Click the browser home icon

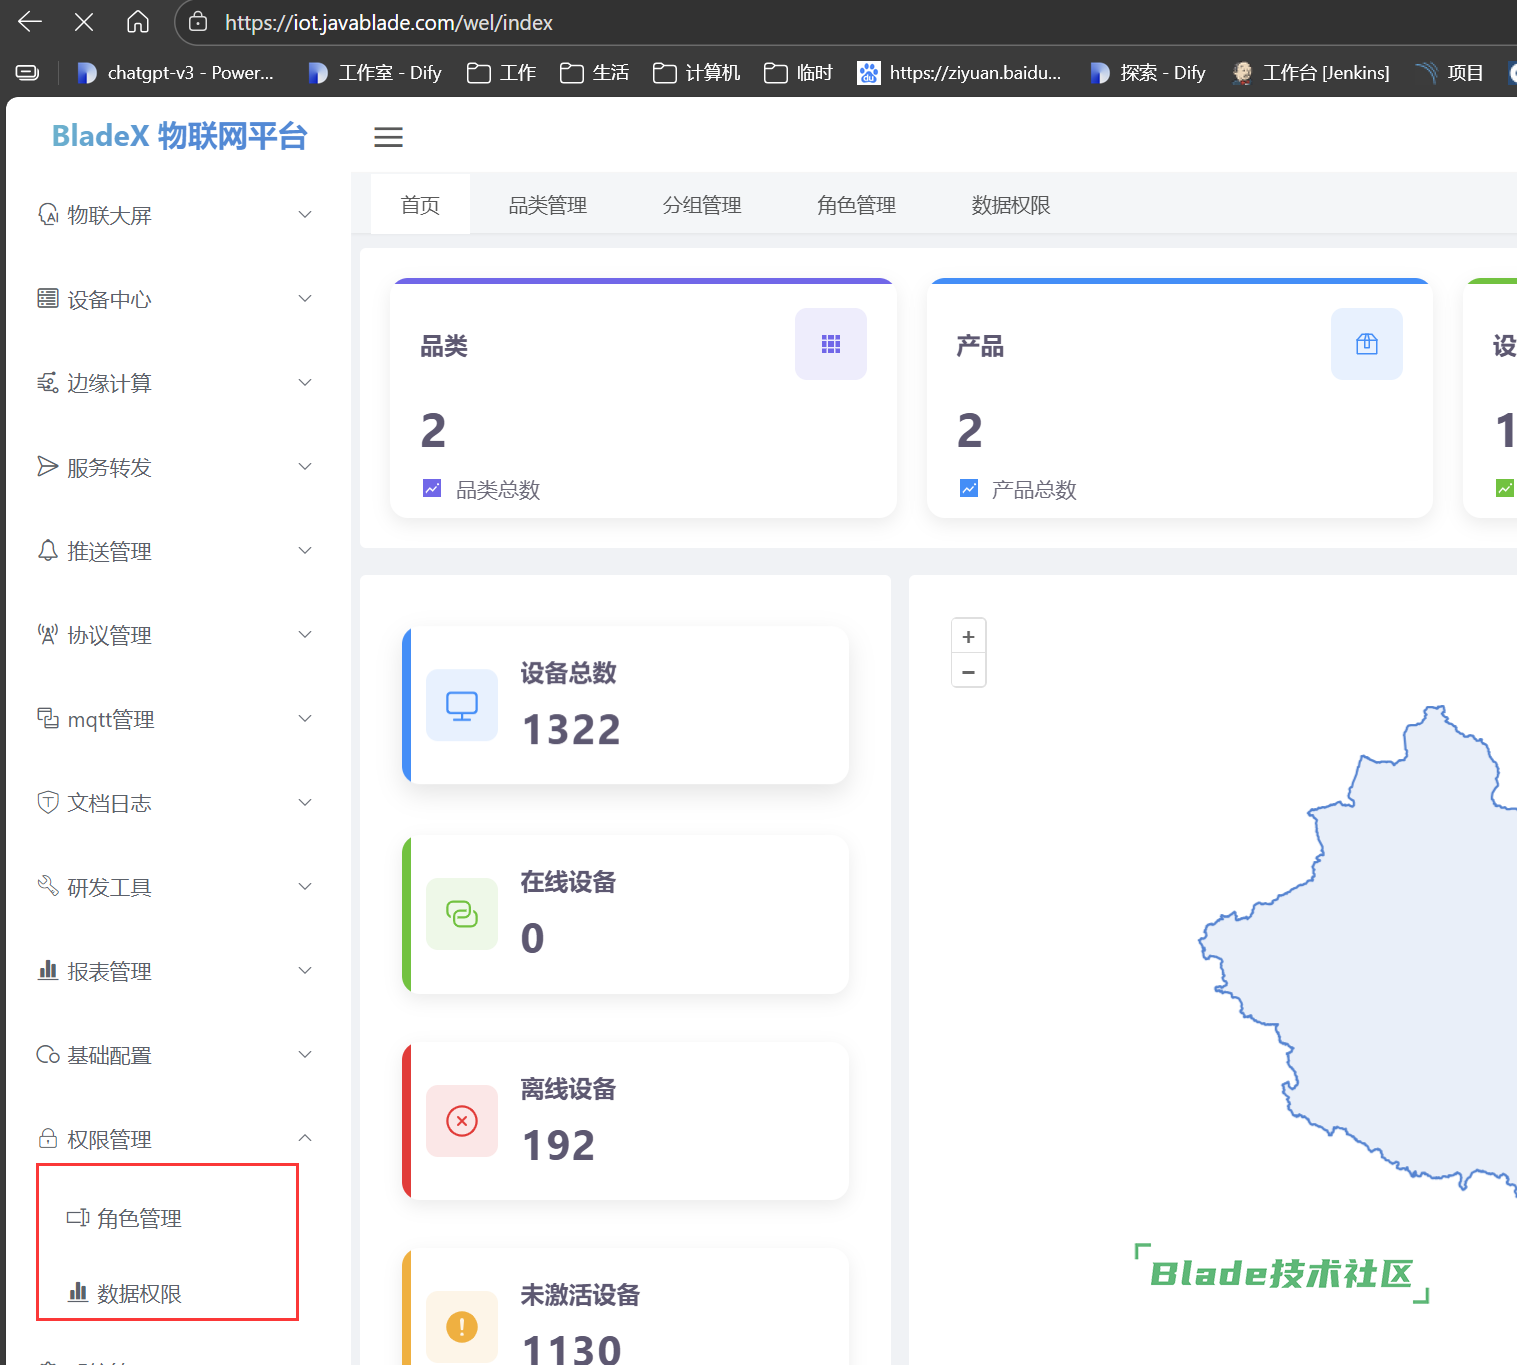click(x=138, y=22)
